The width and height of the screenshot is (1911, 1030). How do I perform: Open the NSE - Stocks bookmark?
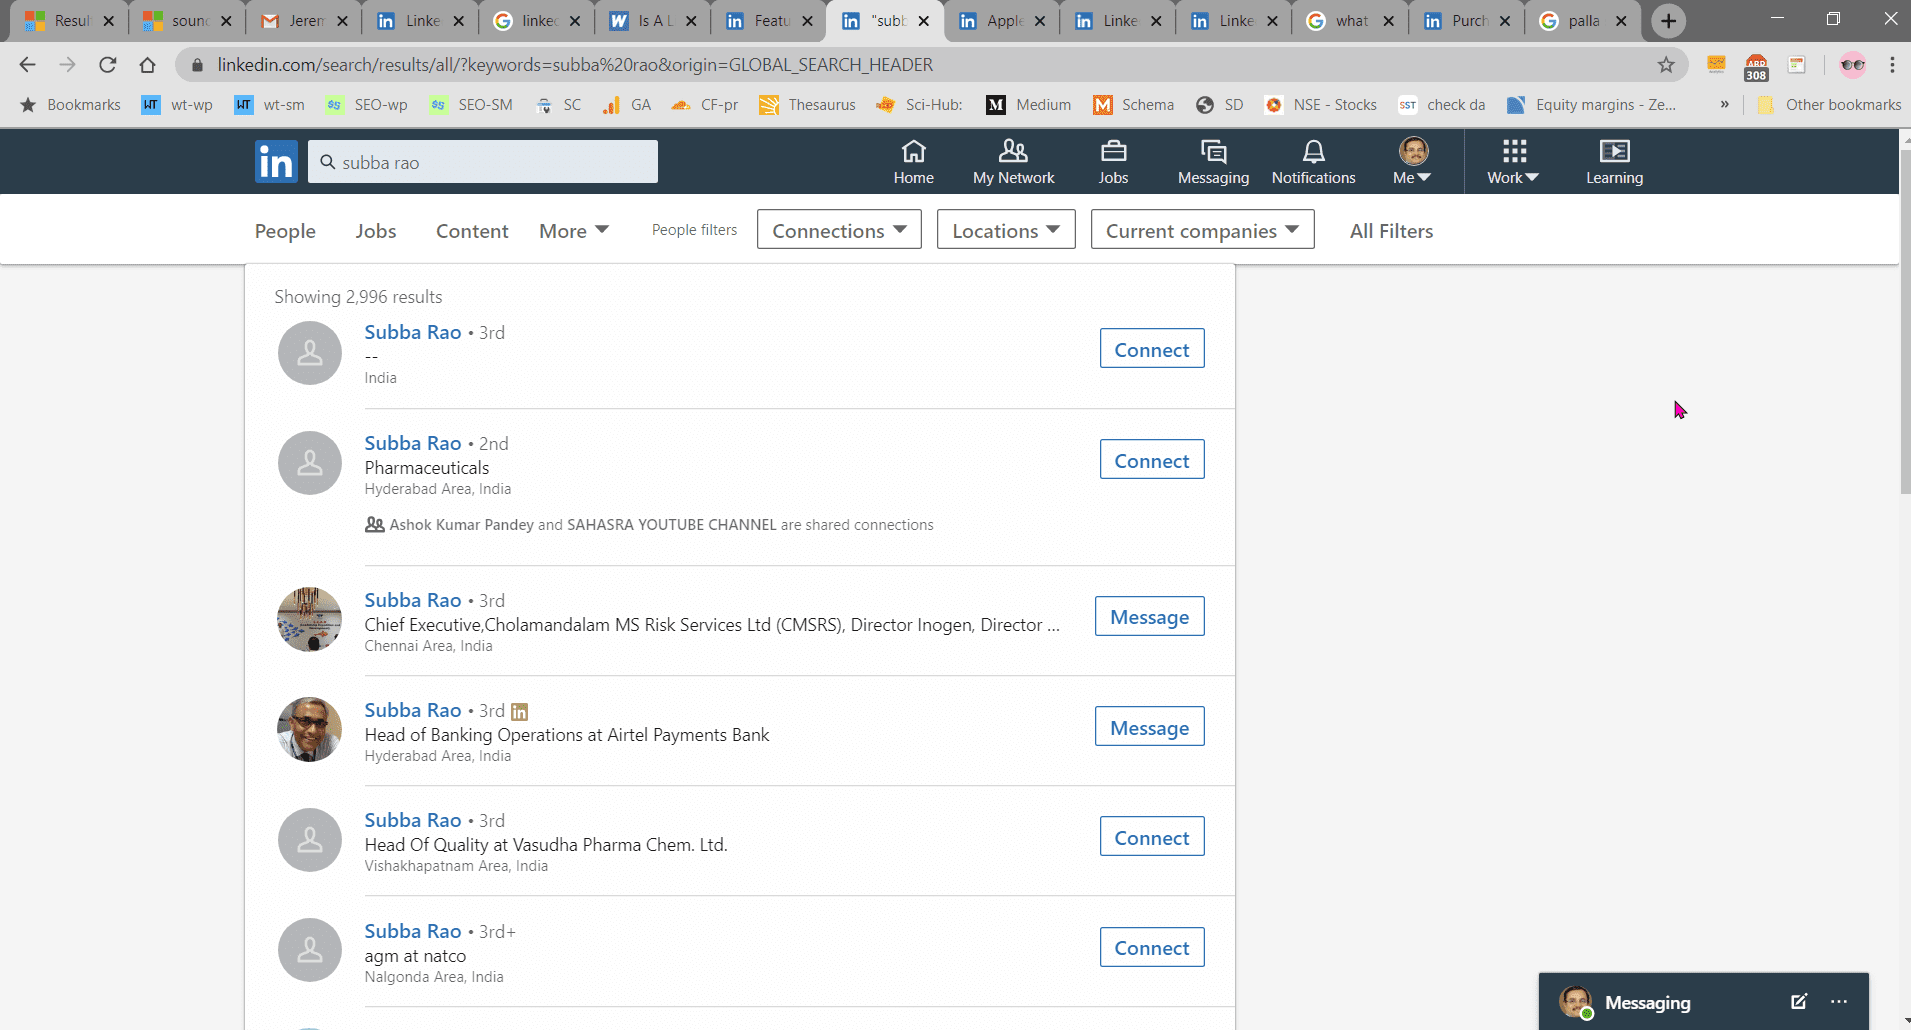[x=1320, y=105]
